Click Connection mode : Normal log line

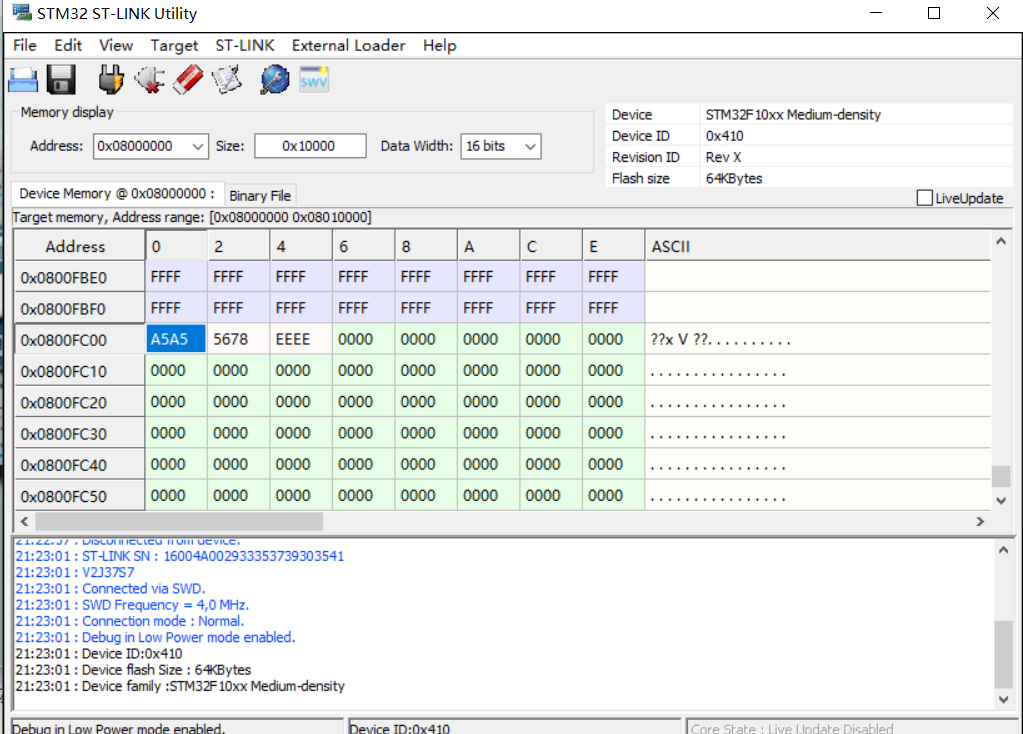pos(130,621)
